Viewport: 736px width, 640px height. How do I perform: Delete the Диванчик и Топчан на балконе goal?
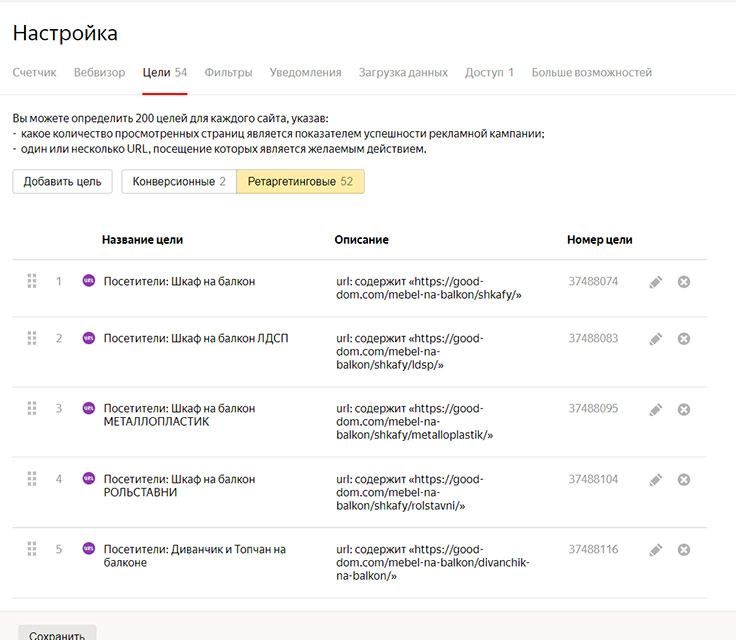click(x=684, y=550)
